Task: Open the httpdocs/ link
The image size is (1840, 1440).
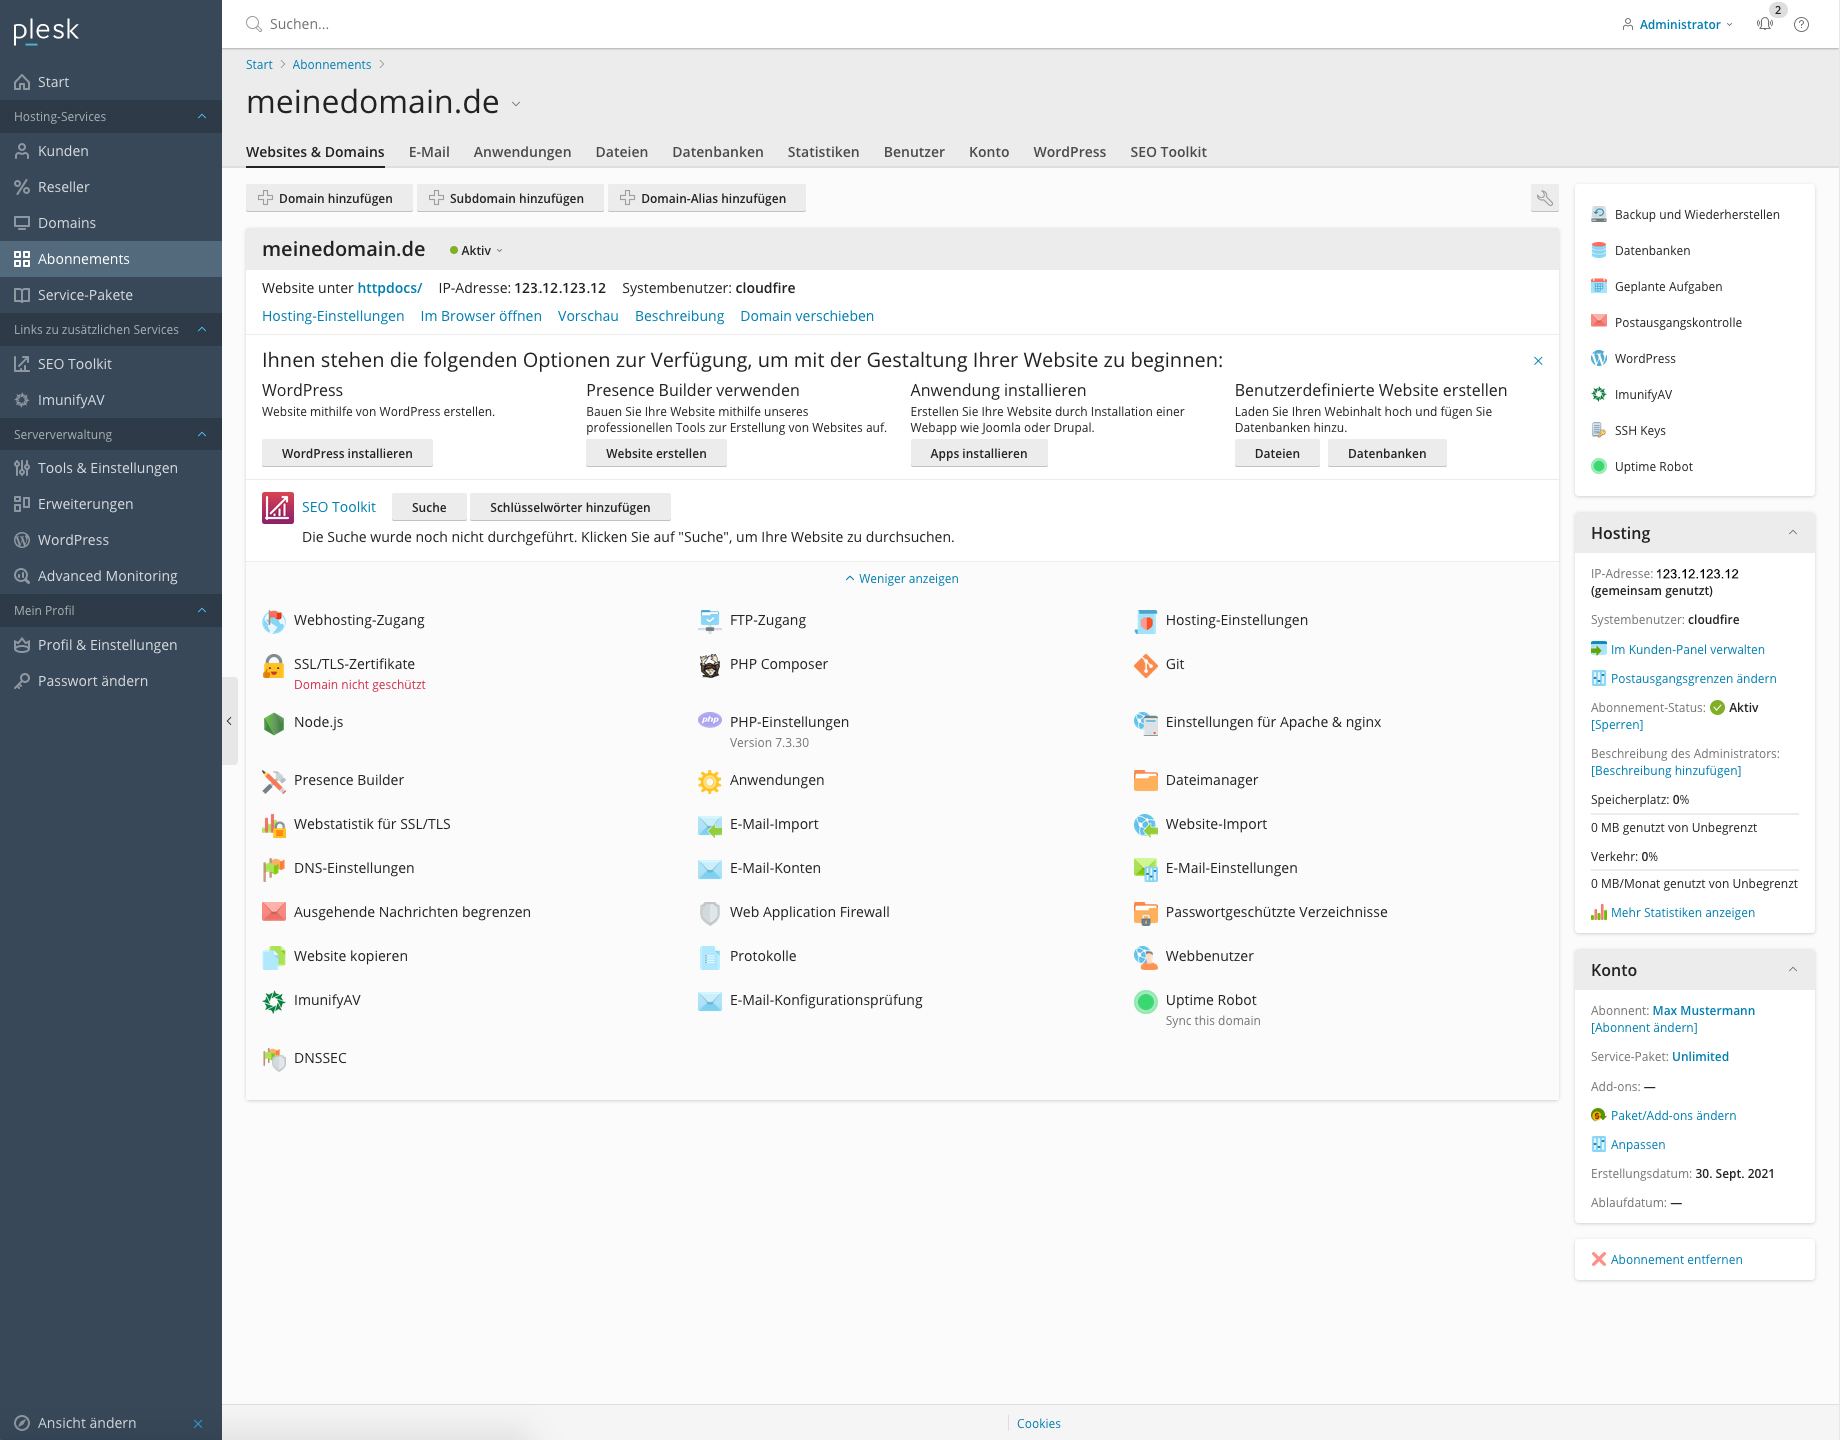Action: click(x=390, y=288)
